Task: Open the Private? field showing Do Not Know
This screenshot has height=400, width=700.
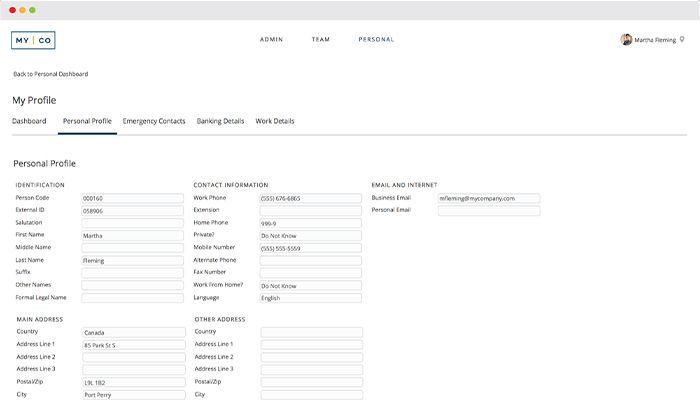Action: pyautogui.click(x=310, y=235)
